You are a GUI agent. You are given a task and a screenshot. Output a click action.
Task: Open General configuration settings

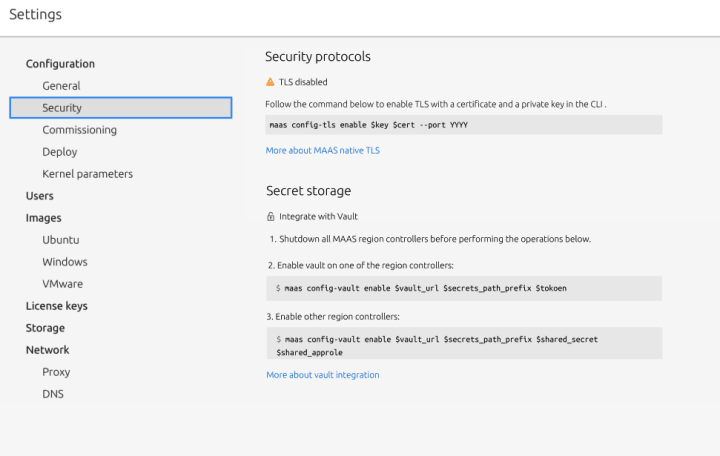(61, 86)
